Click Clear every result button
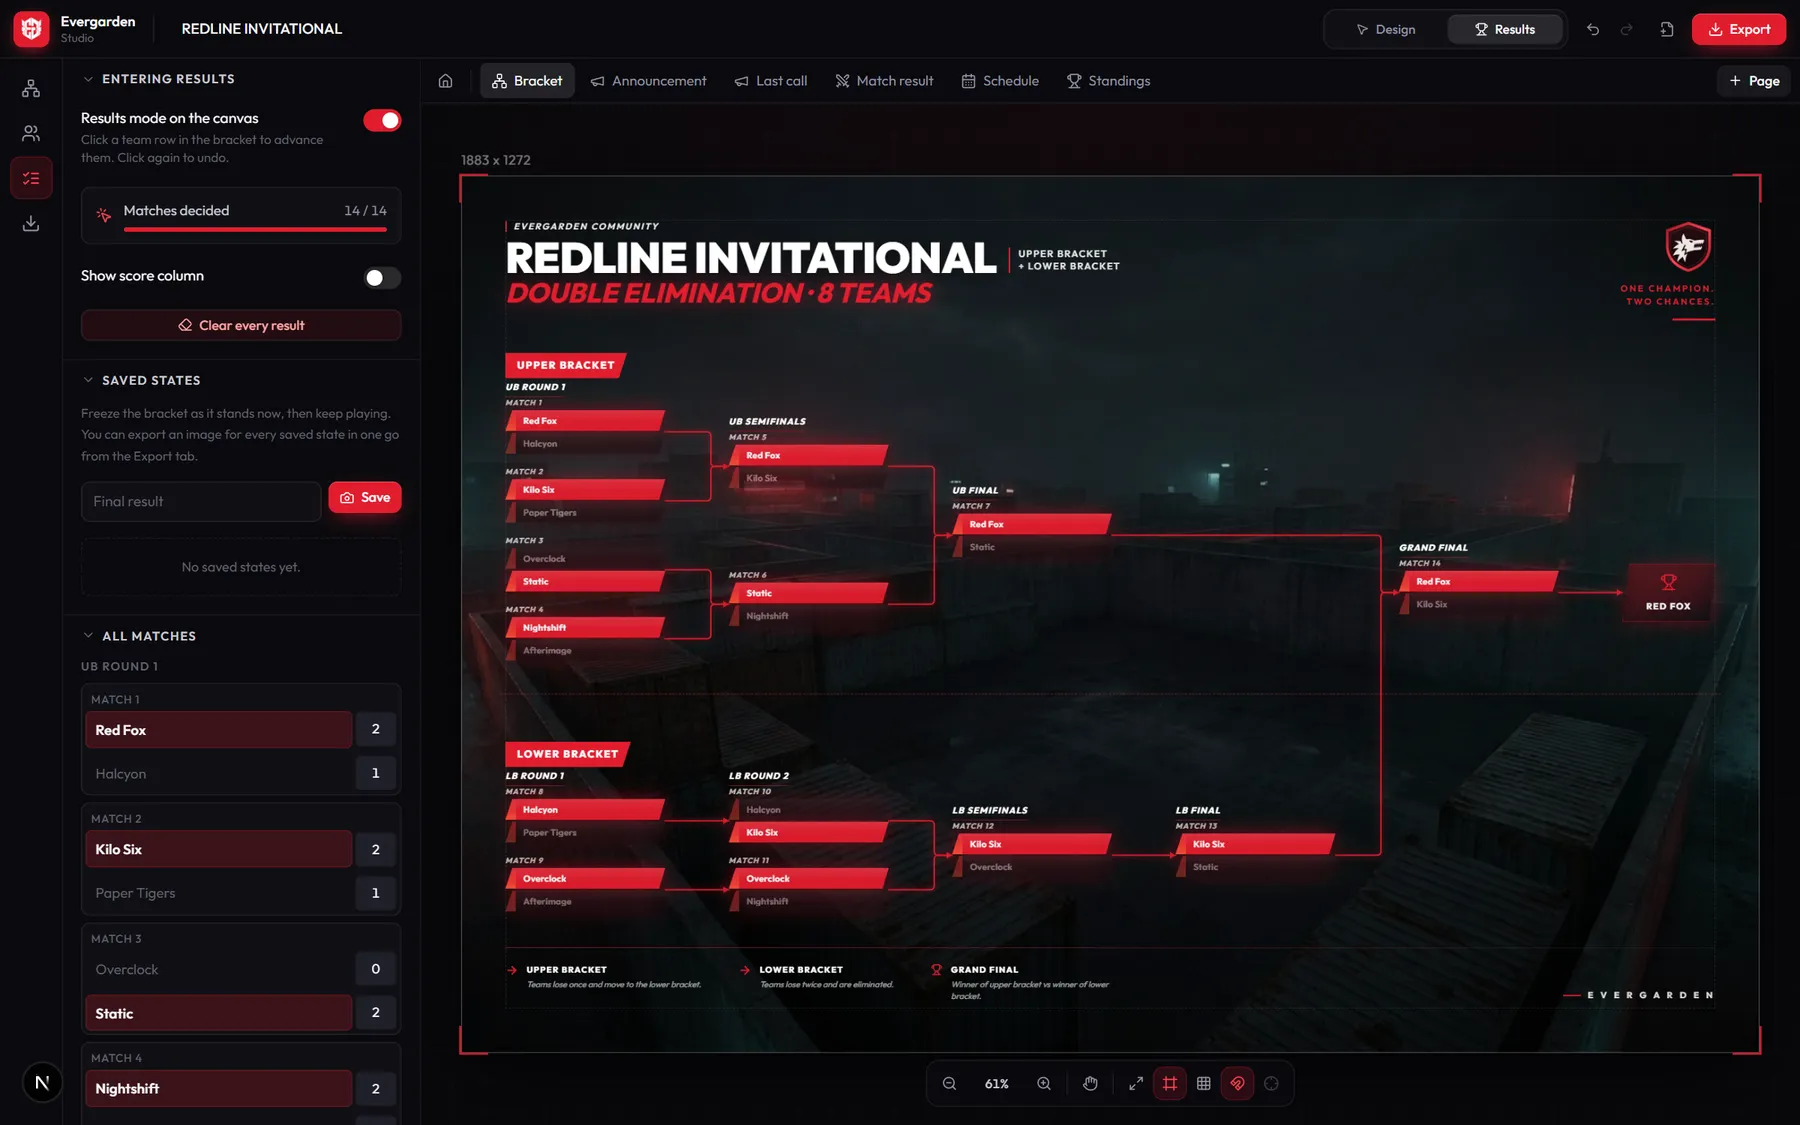This screenshot has width=1800, height=1125. pos(241,325)
